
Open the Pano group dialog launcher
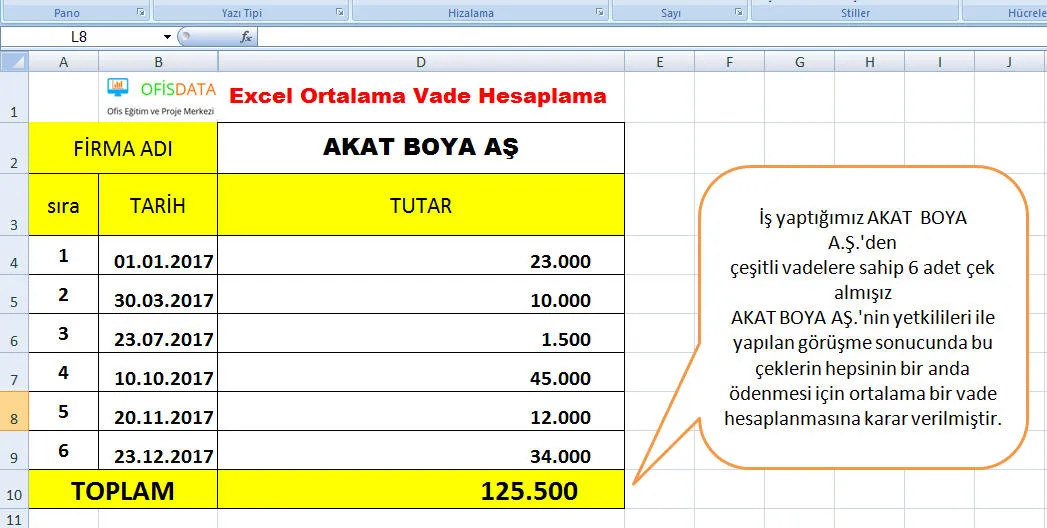[140, 13]
